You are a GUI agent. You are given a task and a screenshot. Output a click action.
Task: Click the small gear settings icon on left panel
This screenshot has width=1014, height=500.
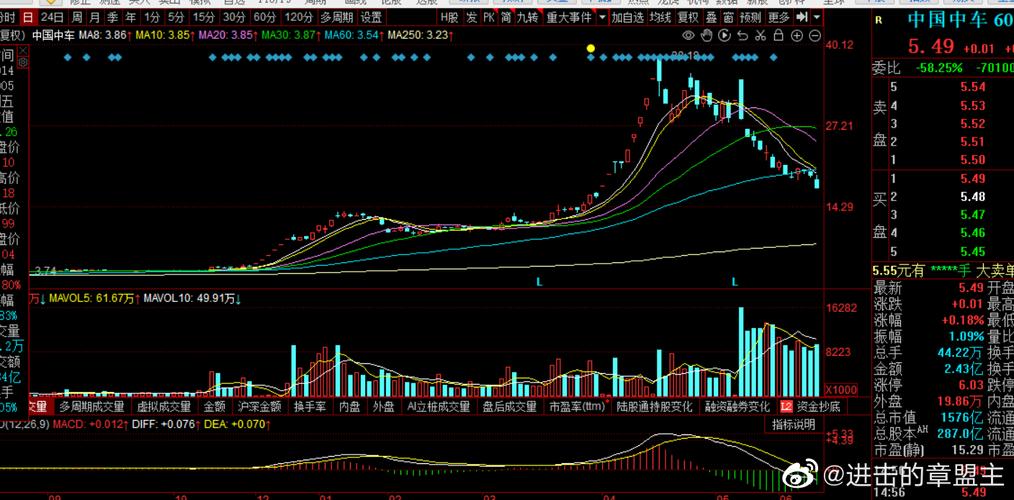click(x=24, y=62)
